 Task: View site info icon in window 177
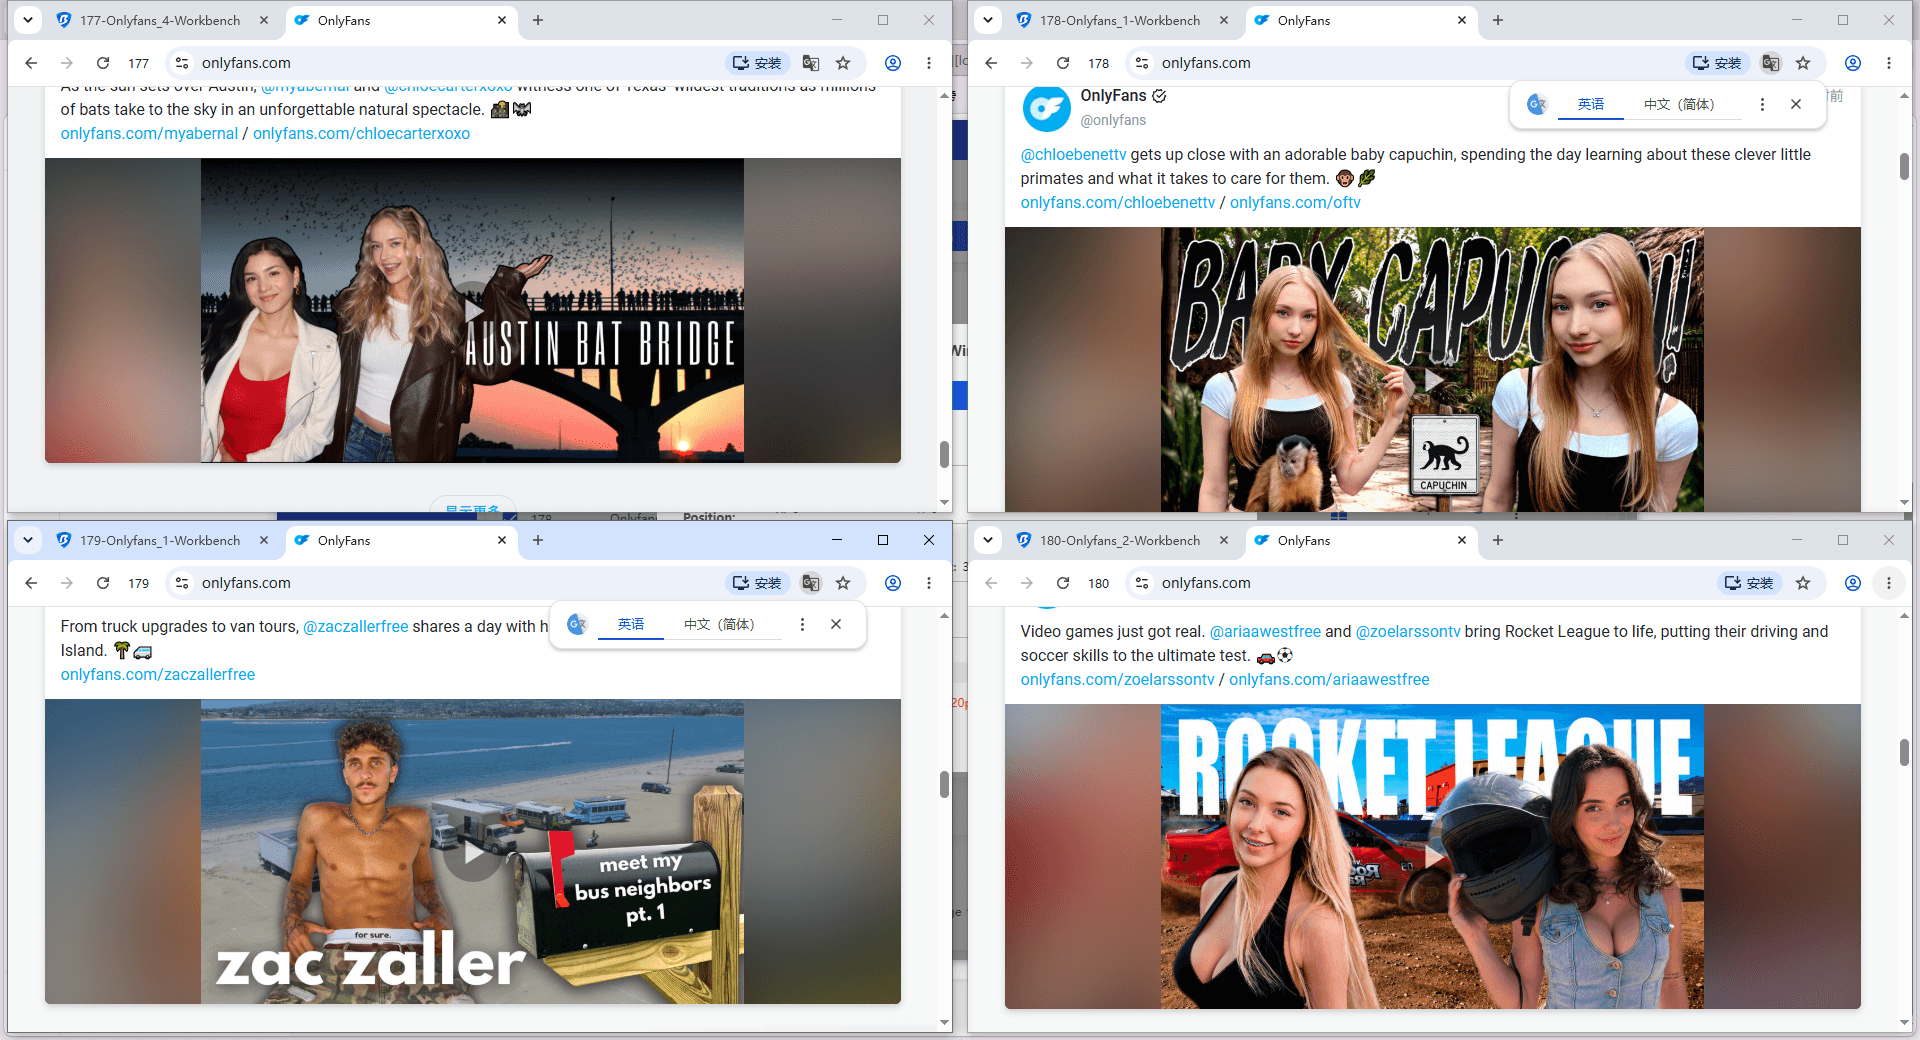[x=182, y=63]
